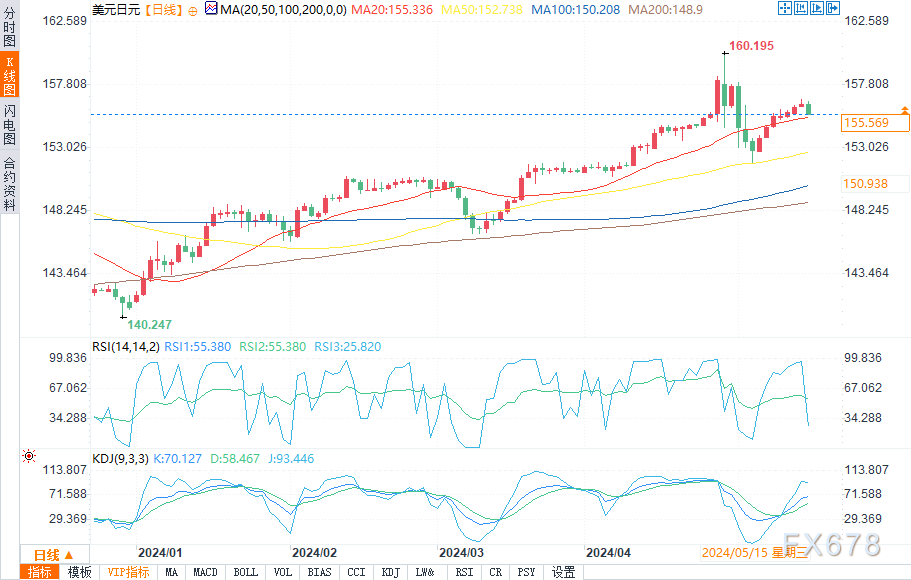Click the 2024/04 axis label
911x580 pixels.
[608, 553]
